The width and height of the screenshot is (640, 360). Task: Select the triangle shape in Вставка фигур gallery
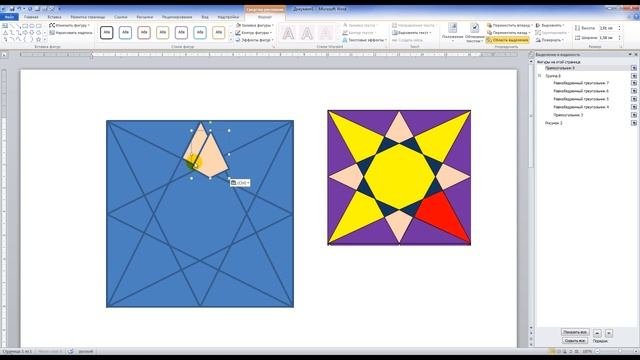point(5,33)
